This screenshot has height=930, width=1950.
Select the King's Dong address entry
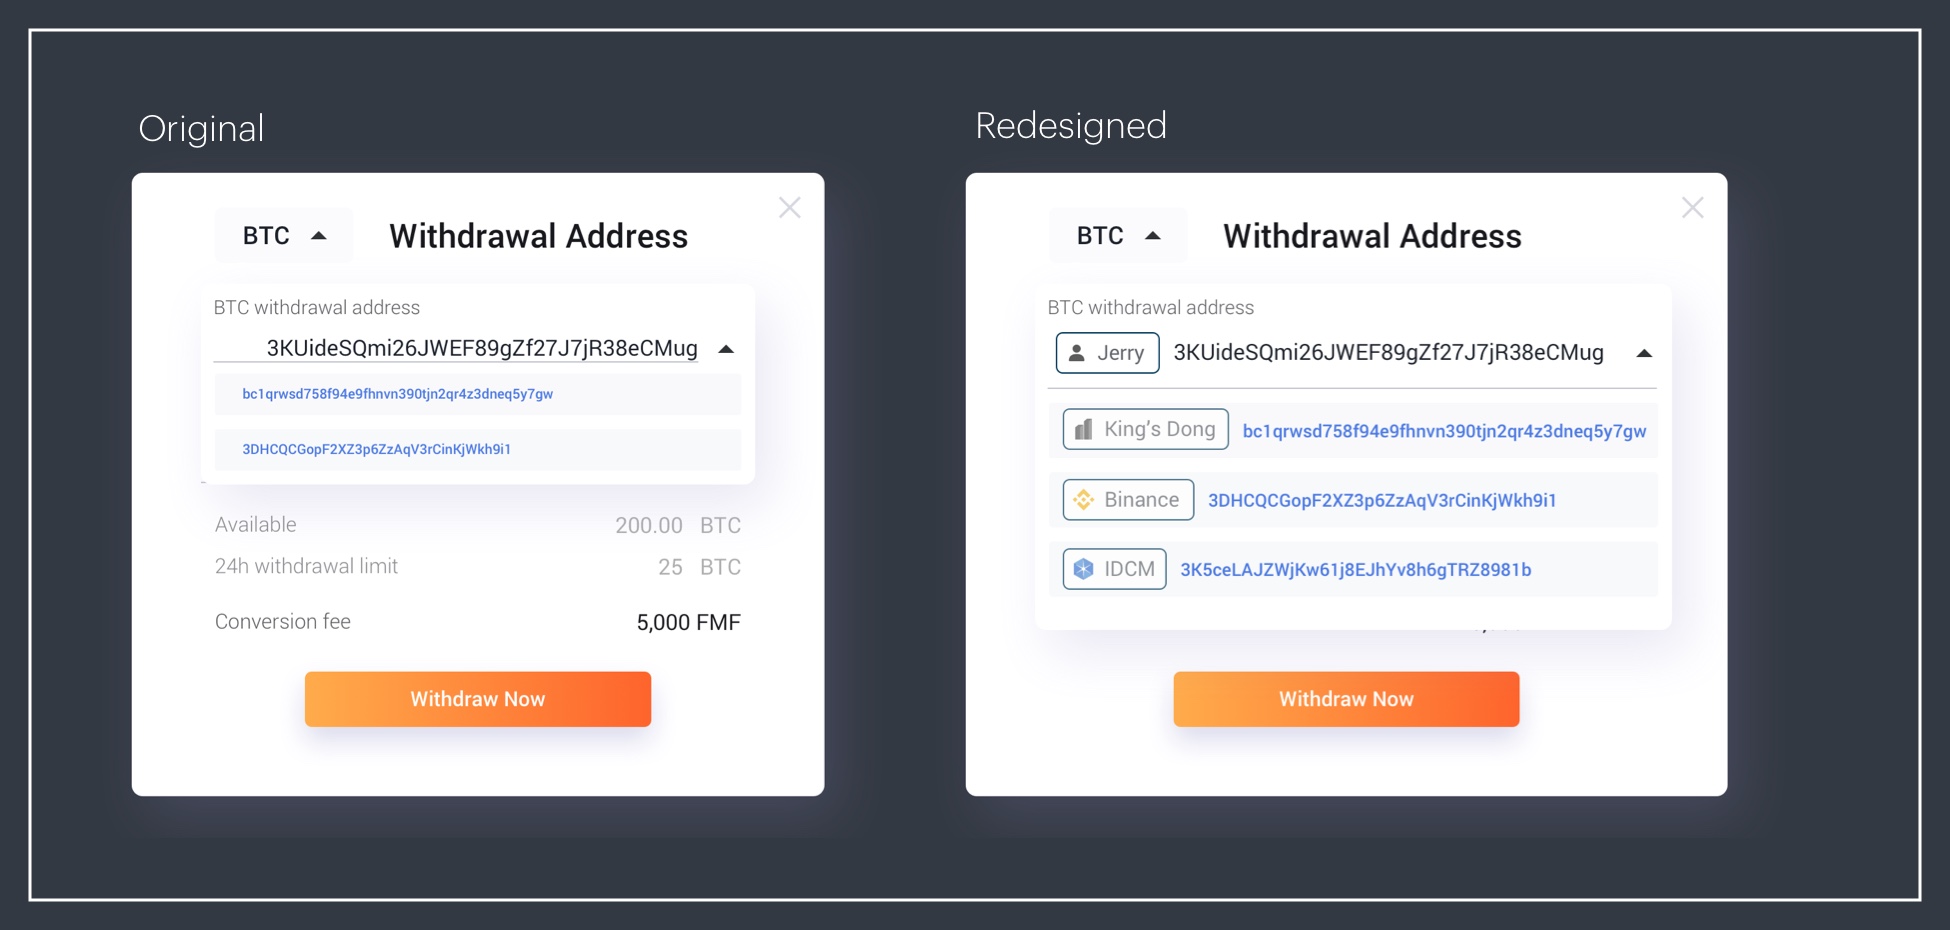[1443, 431]
